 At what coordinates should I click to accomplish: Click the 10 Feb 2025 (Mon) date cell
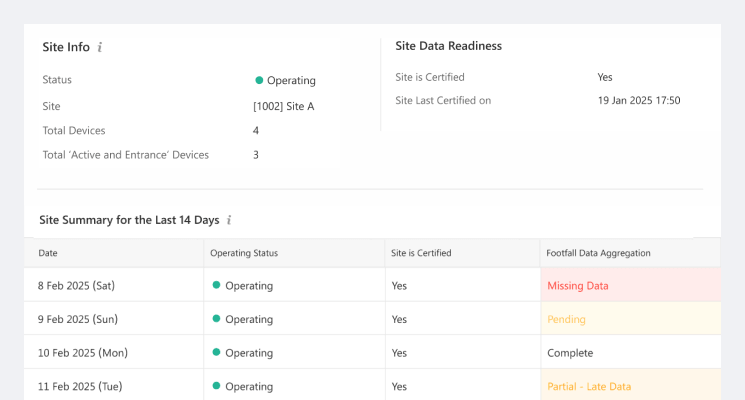(x=82, y=353)
